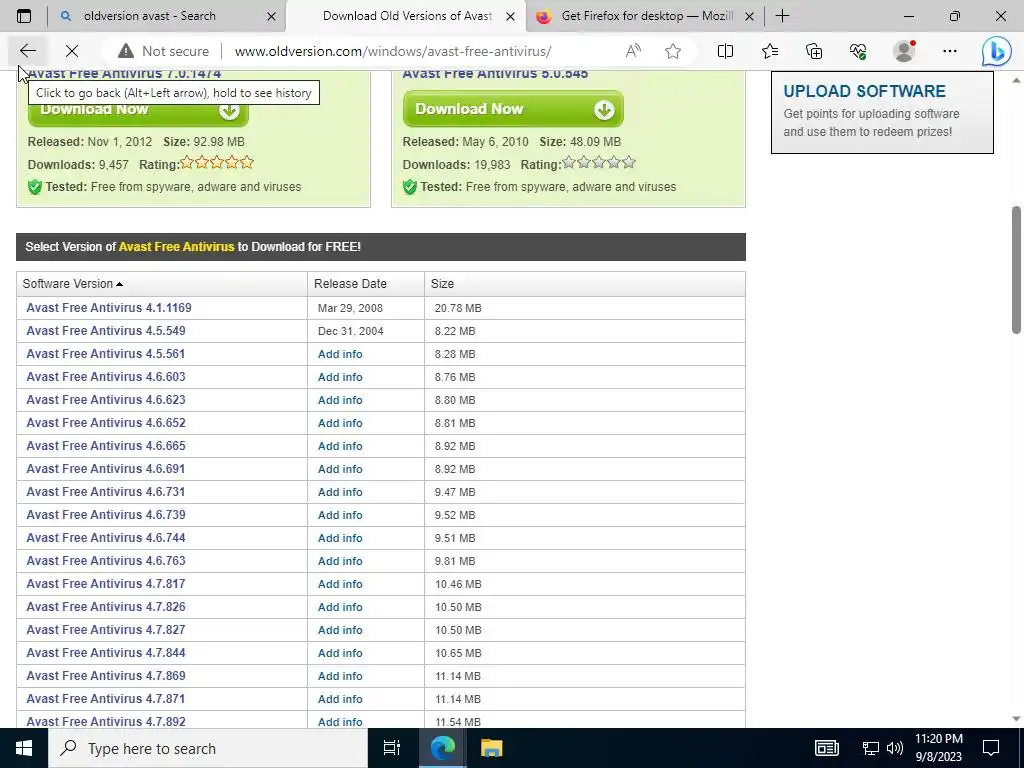The height and width of the screenshot is (768, 1024).
Task: Go back using the browser back arrow
Action: (27, 51)
